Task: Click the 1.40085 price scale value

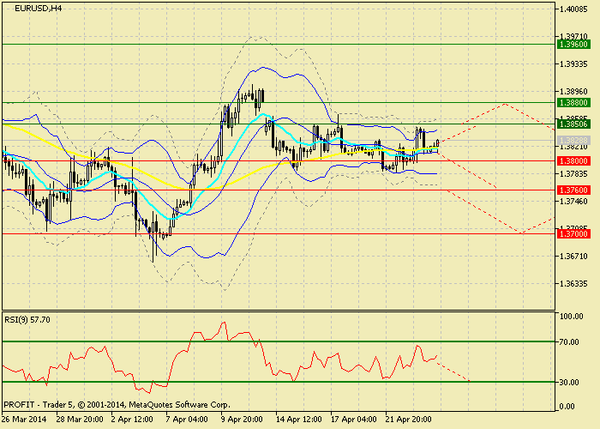Action: (x=573, y=8)
